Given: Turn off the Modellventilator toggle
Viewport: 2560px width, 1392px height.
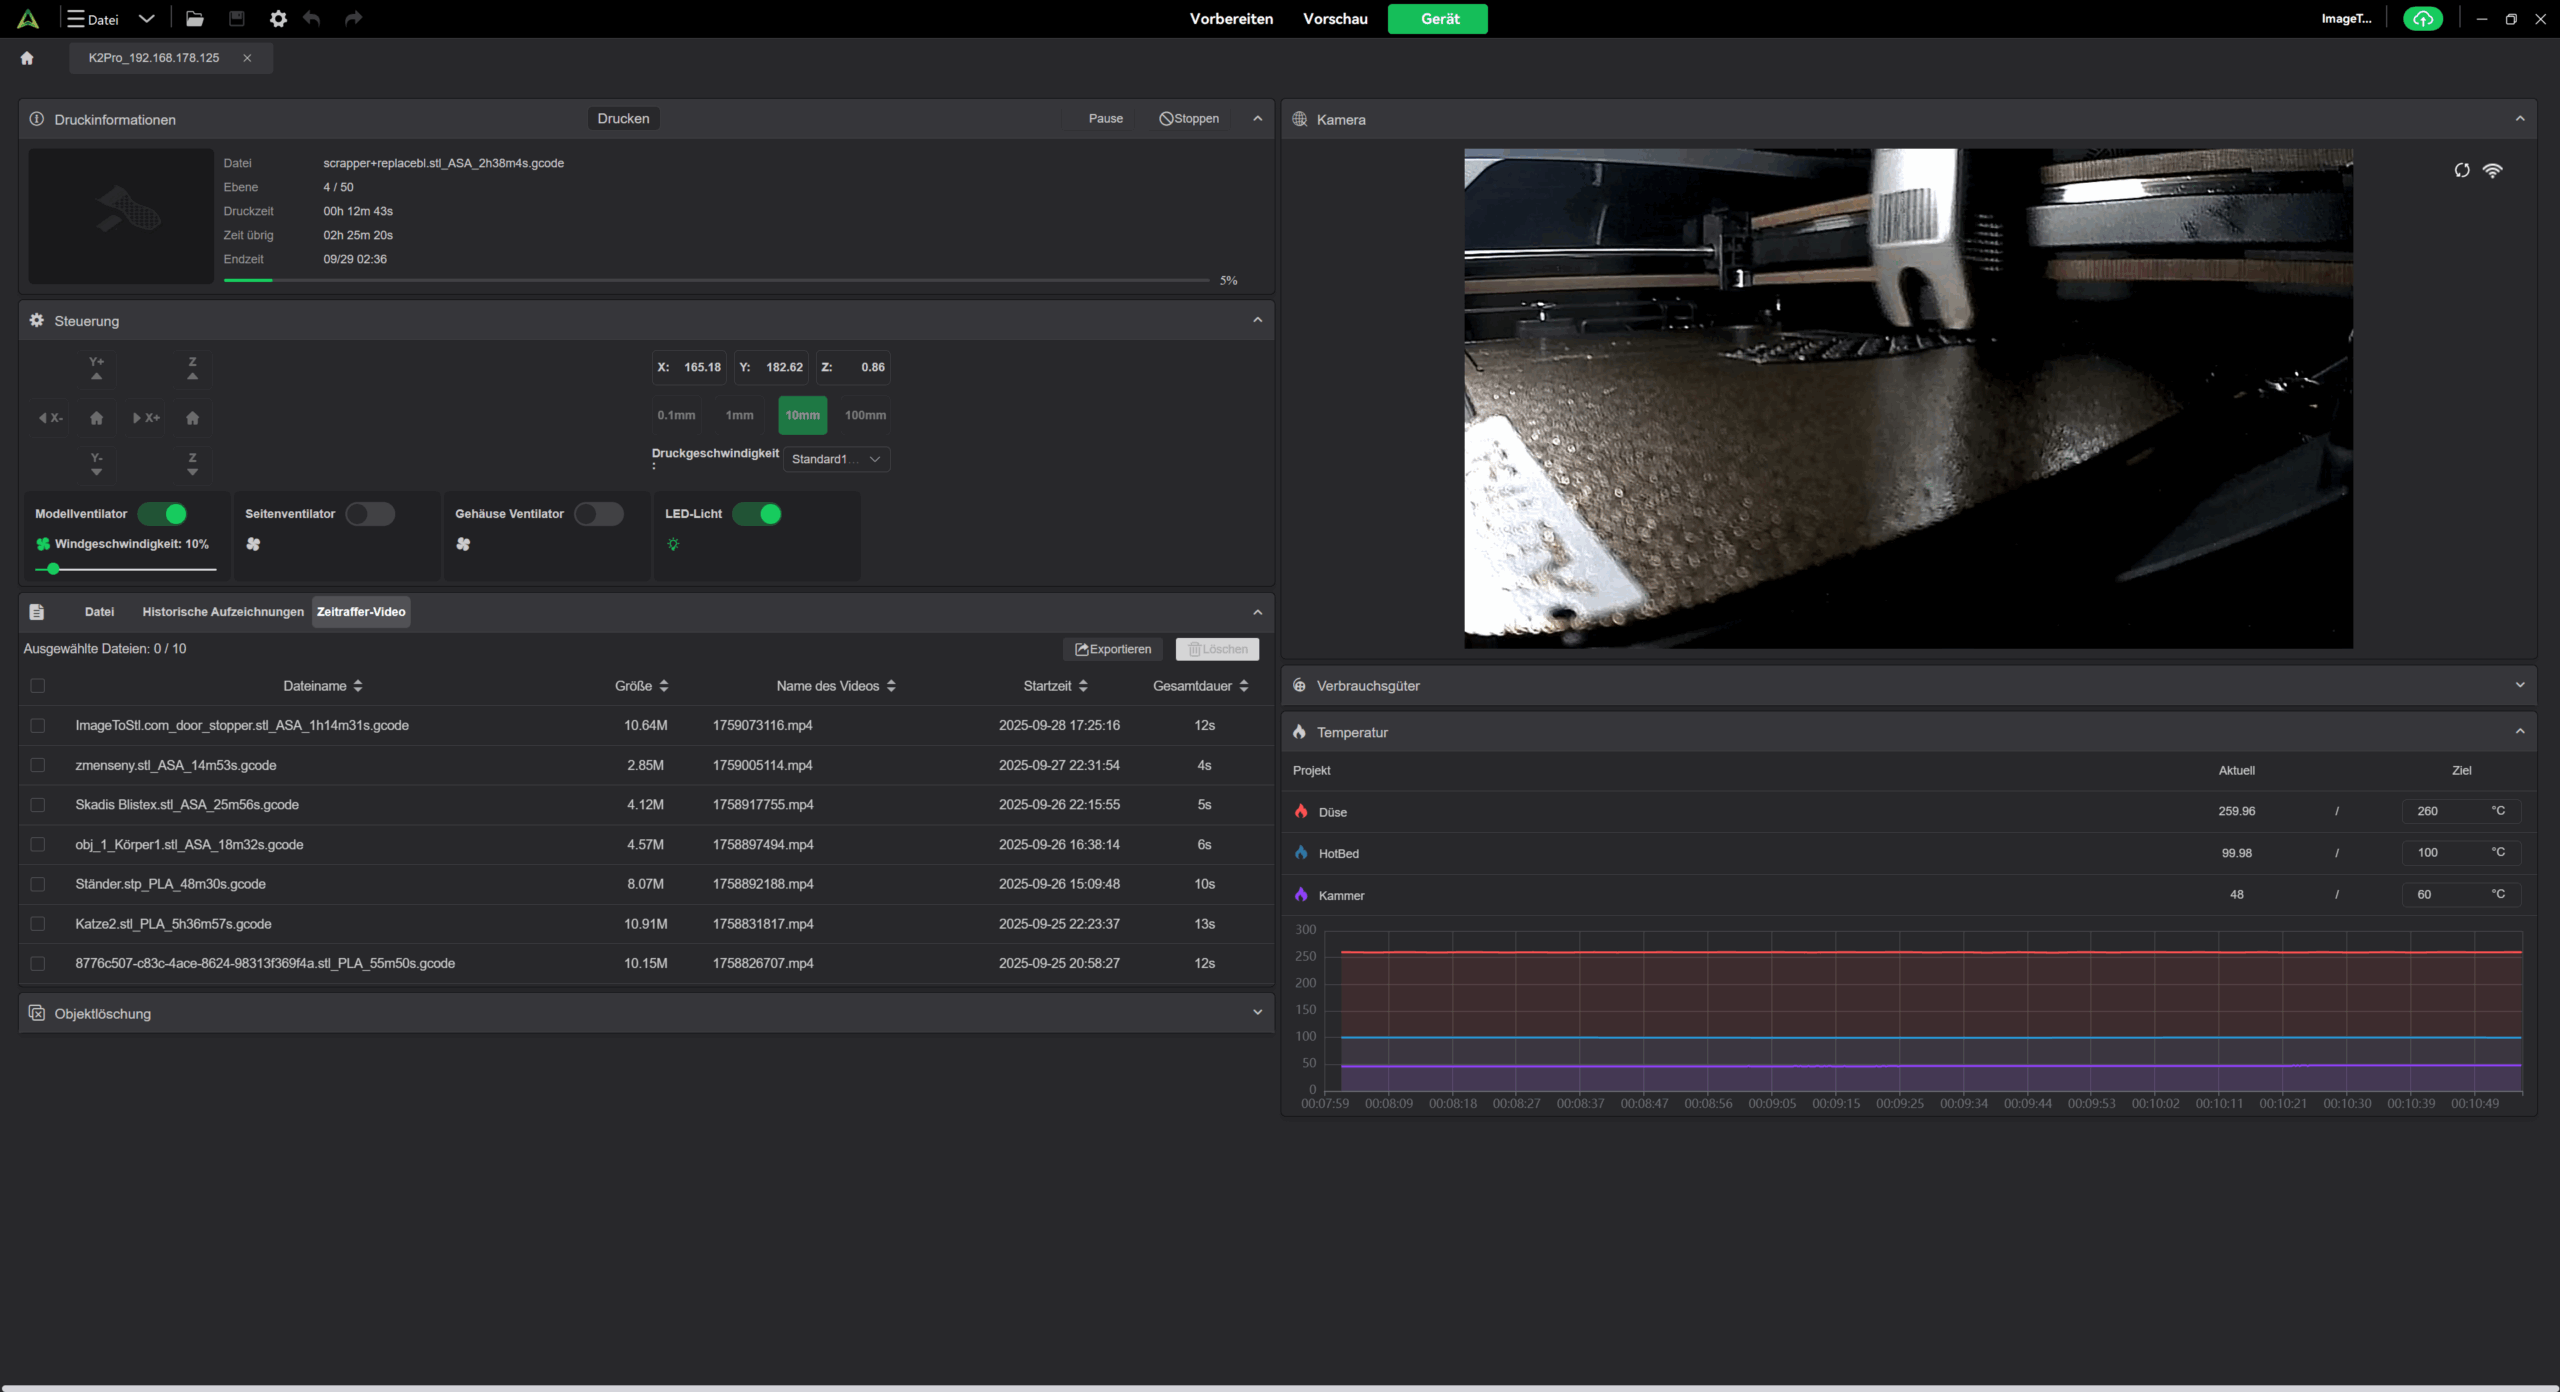Looking at the screenshot, I should coord(163,514).
